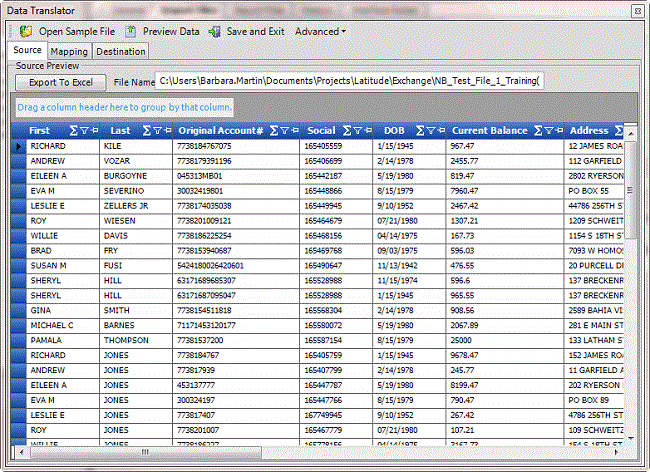
Task: Click the Preview Data toolbar icon
Action: click(131, 31)
